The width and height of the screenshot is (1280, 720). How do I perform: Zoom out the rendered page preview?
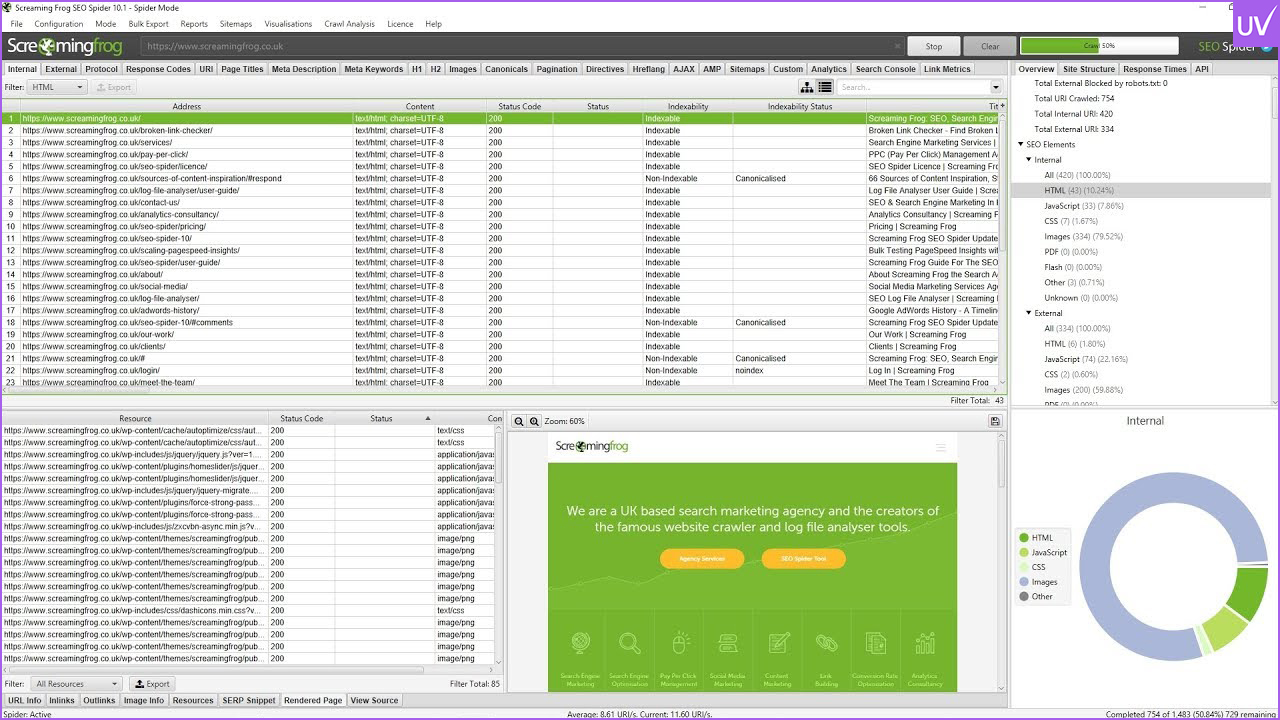coord(519,422)
